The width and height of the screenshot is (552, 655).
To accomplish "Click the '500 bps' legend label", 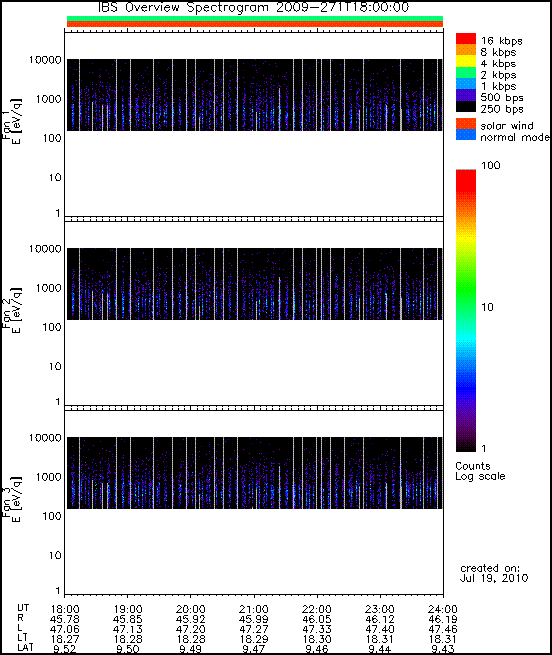I will point(502,97).
